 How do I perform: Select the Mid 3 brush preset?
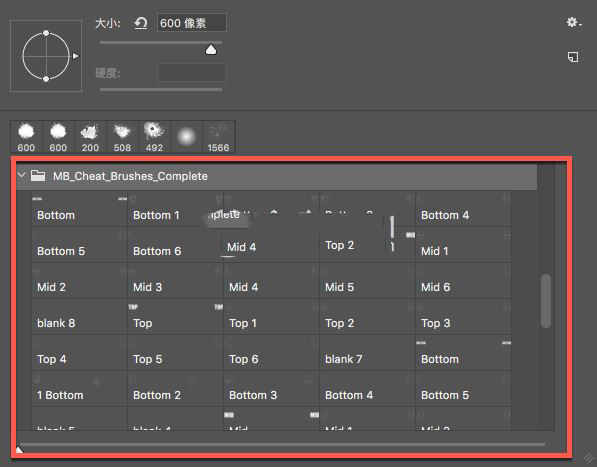(175, 281)
